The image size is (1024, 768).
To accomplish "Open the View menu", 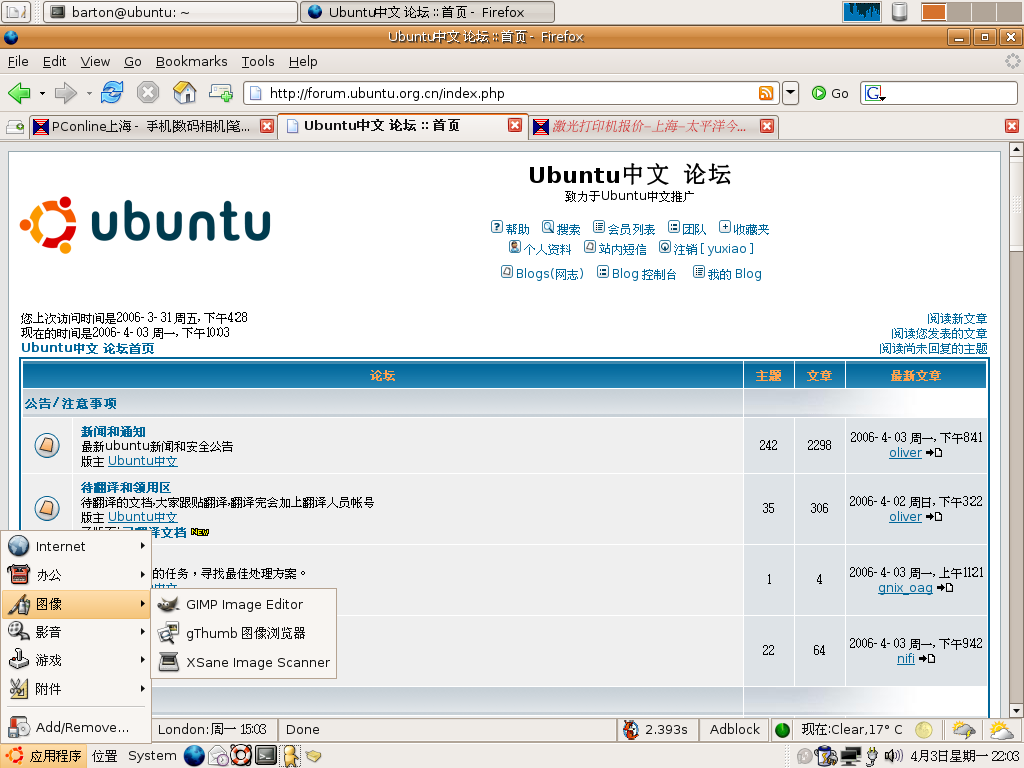I will pyautogui.click(x=95, y=61).
